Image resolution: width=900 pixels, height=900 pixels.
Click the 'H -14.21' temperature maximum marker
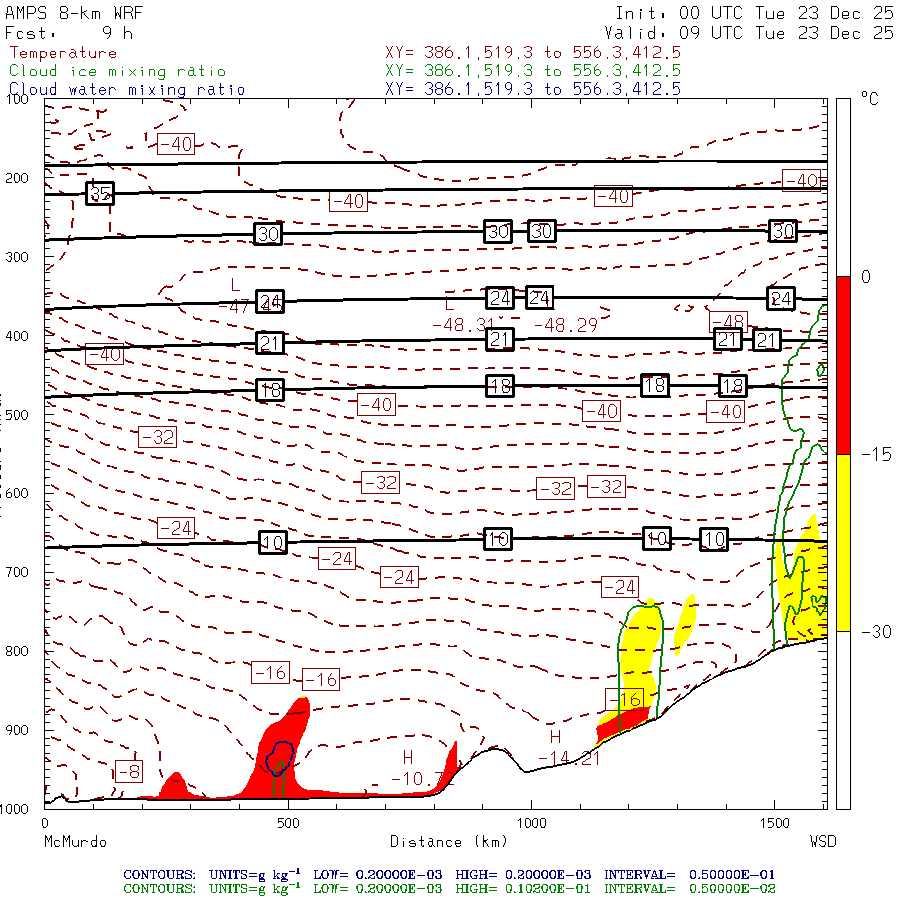pyautogui.click(x=568, y=748)
